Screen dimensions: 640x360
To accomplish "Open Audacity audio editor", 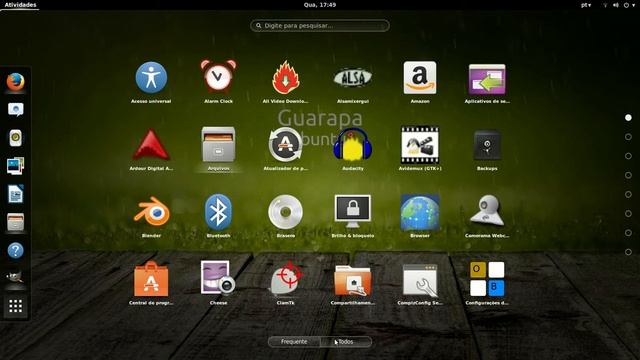I will (353, 144).
